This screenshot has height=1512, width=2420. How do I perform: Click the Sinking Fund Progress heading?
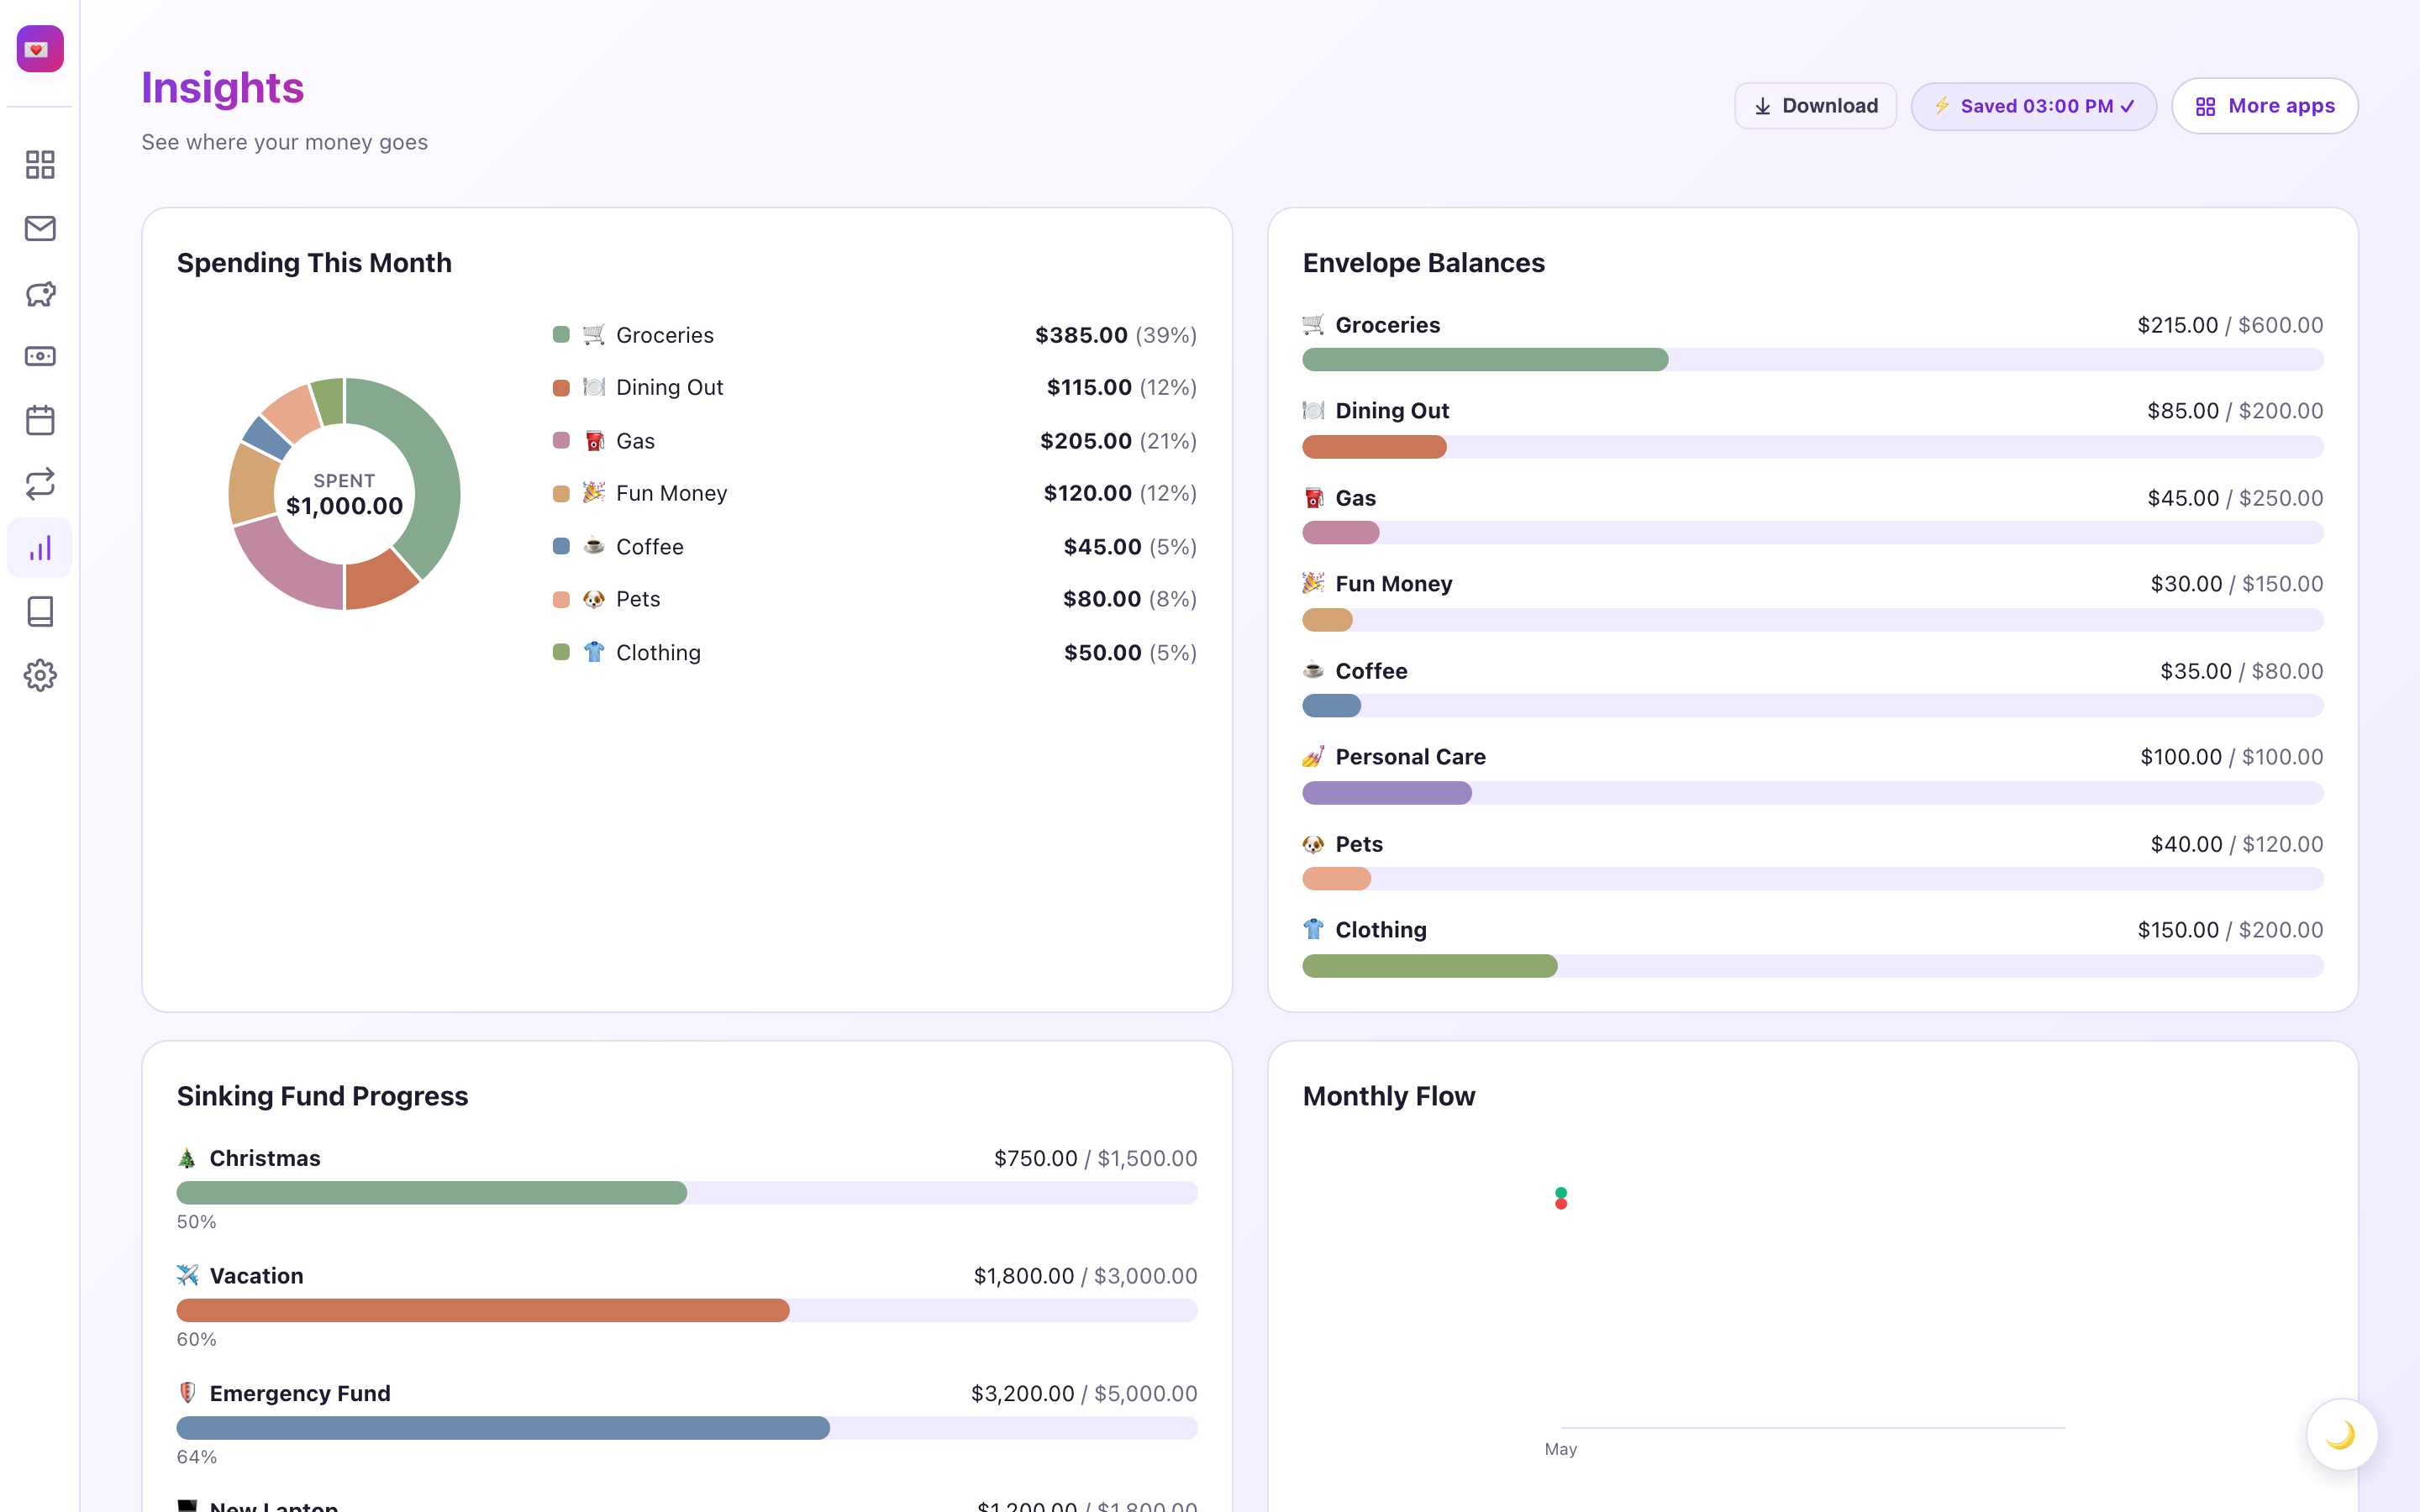(322, 1096)
